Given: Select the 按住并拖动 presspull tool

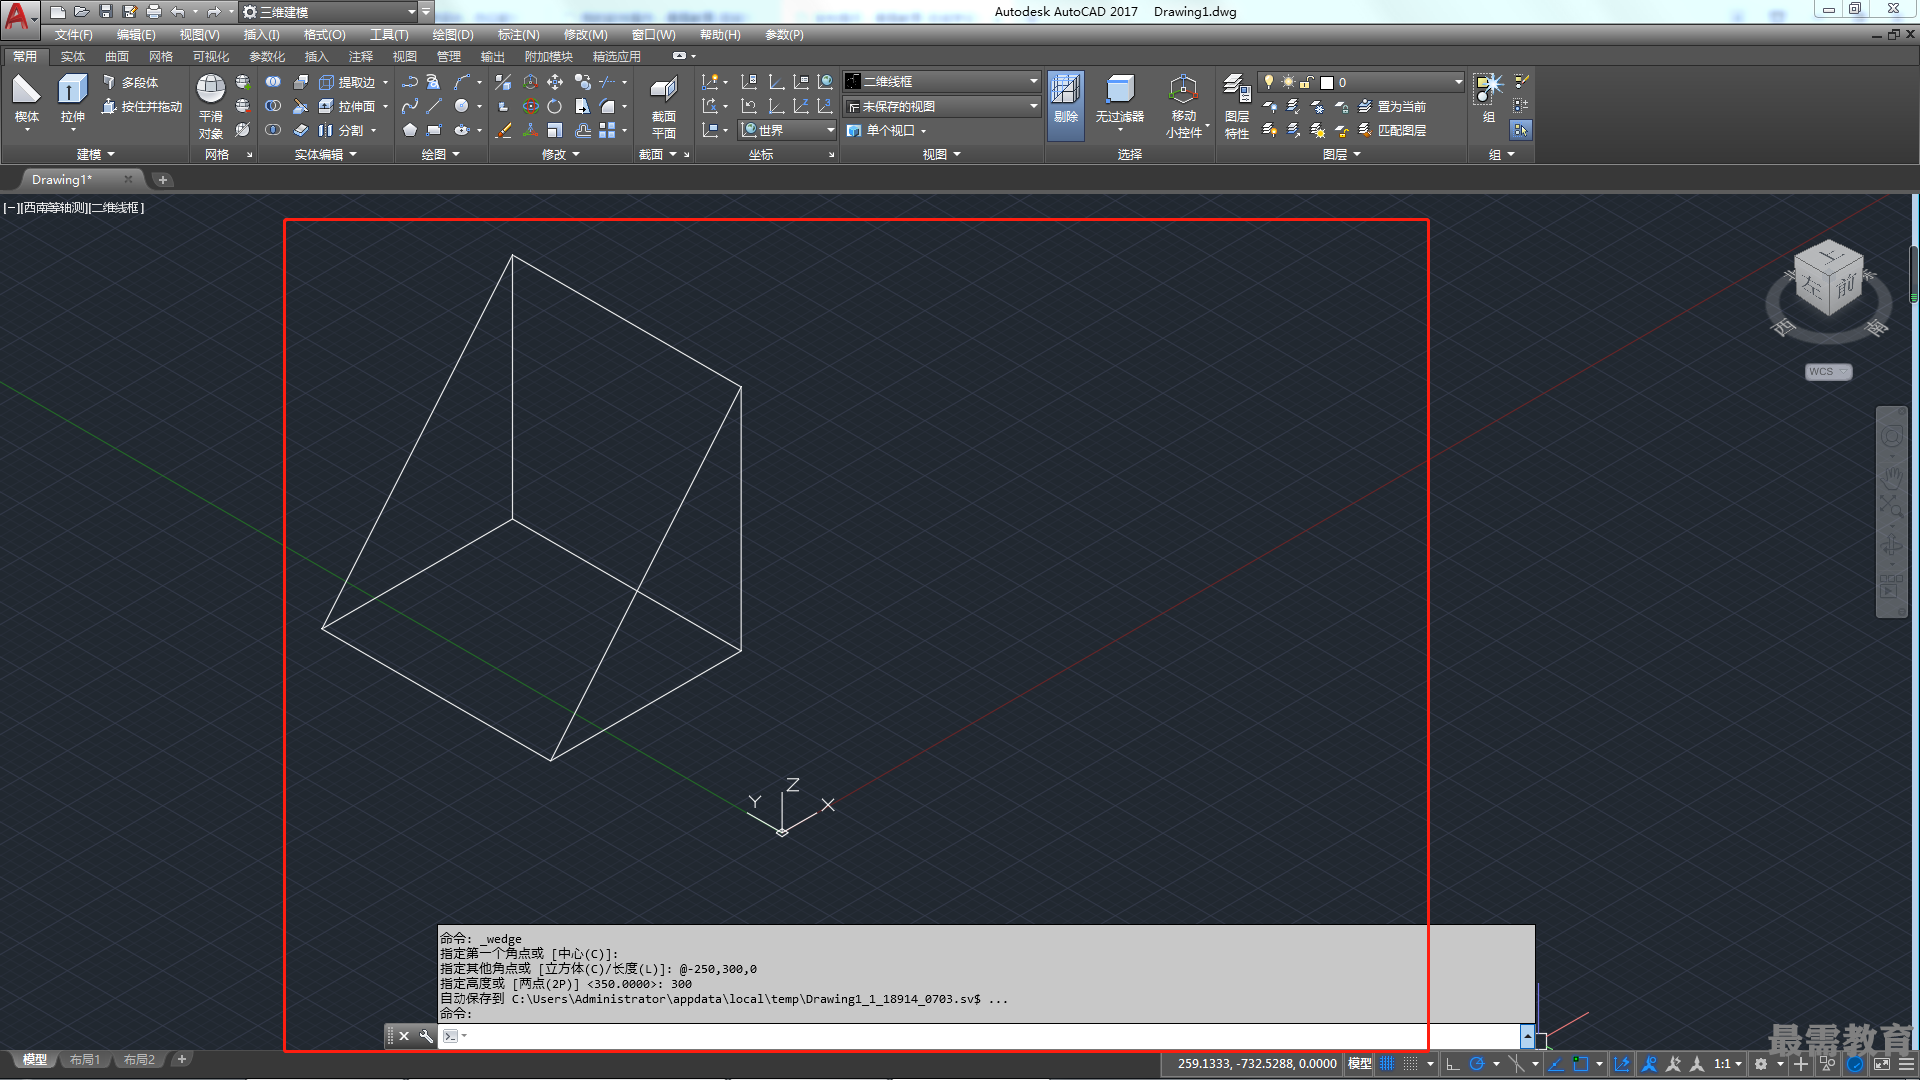Looking at the screenshot, I should click(142, 106).
